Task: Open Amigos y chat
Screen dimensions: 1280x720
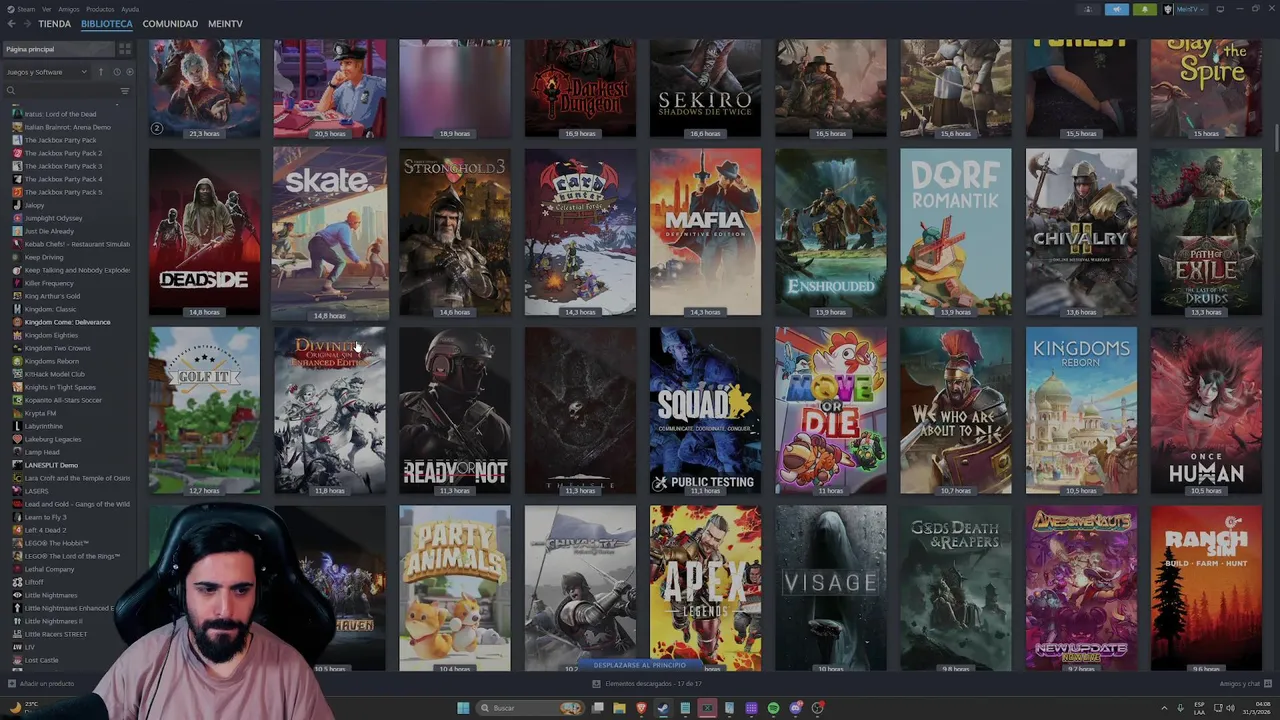Action: point(1245,684)
